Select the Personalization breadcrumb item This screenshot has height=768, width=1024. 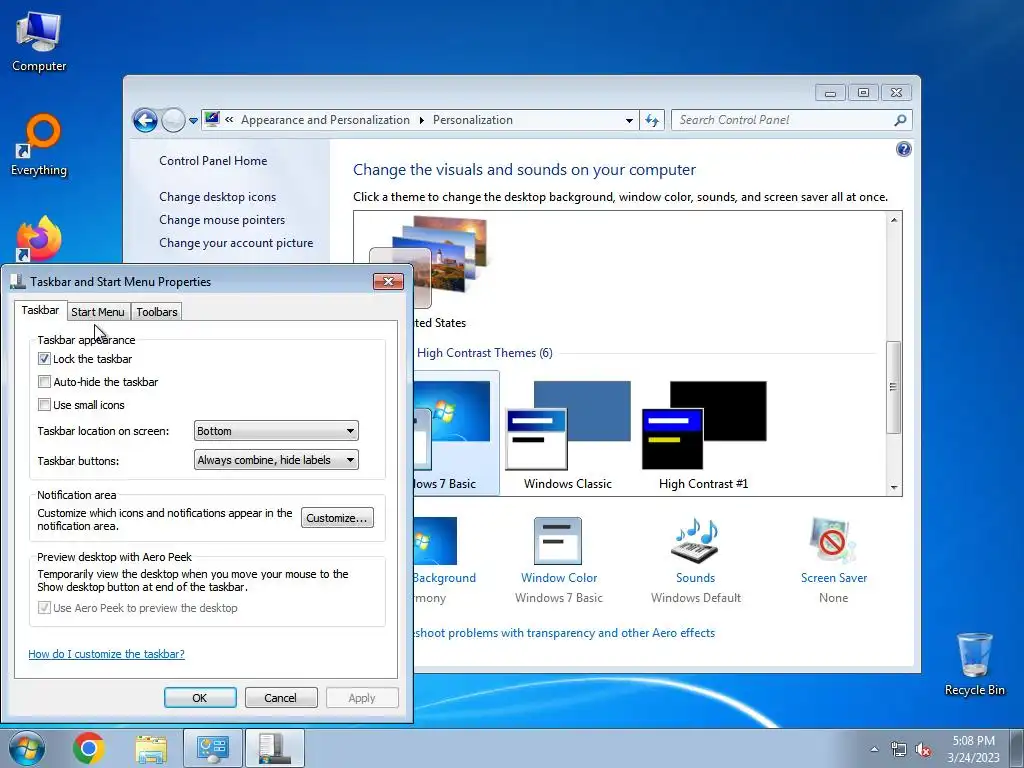tap(473, 120)
